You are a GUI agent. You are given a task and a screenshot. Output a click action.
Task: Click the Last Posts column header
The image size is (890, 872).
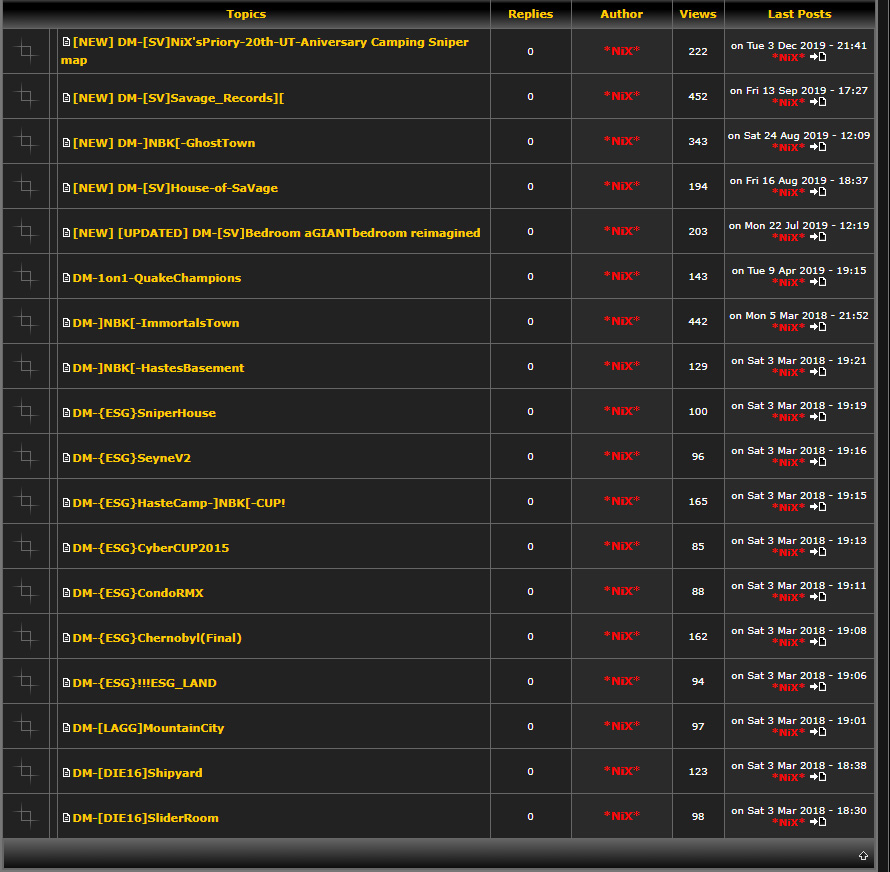pos(799,14)
